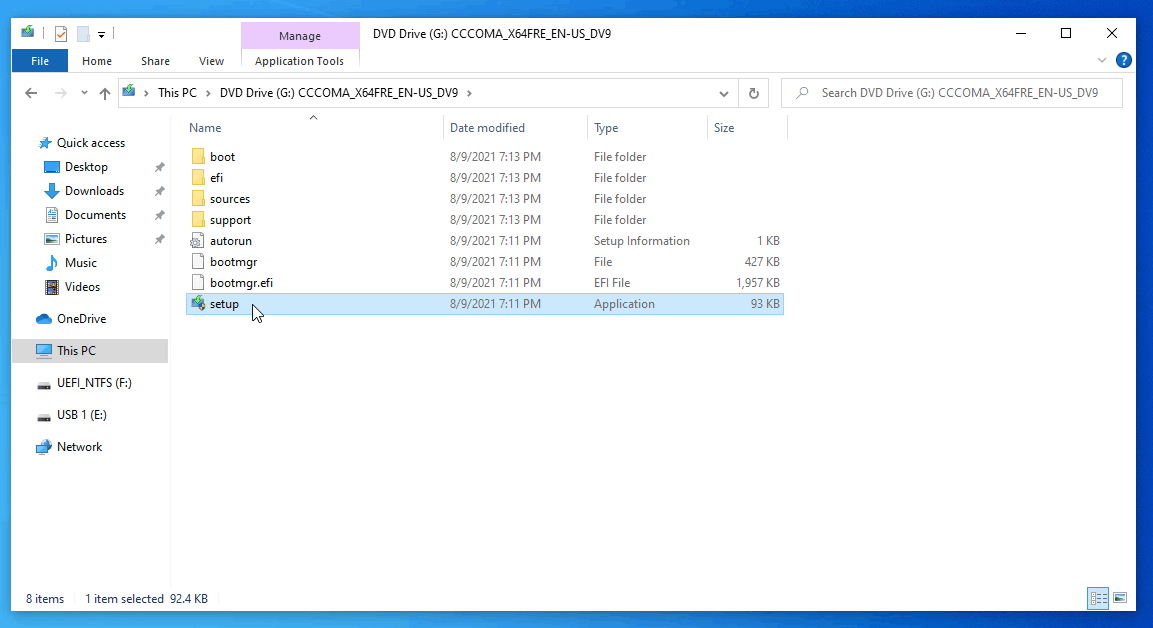The height and width of the screenshot is (628, 1153).
Task: Select the bootmgr file icon
Action: pos(197,261)
